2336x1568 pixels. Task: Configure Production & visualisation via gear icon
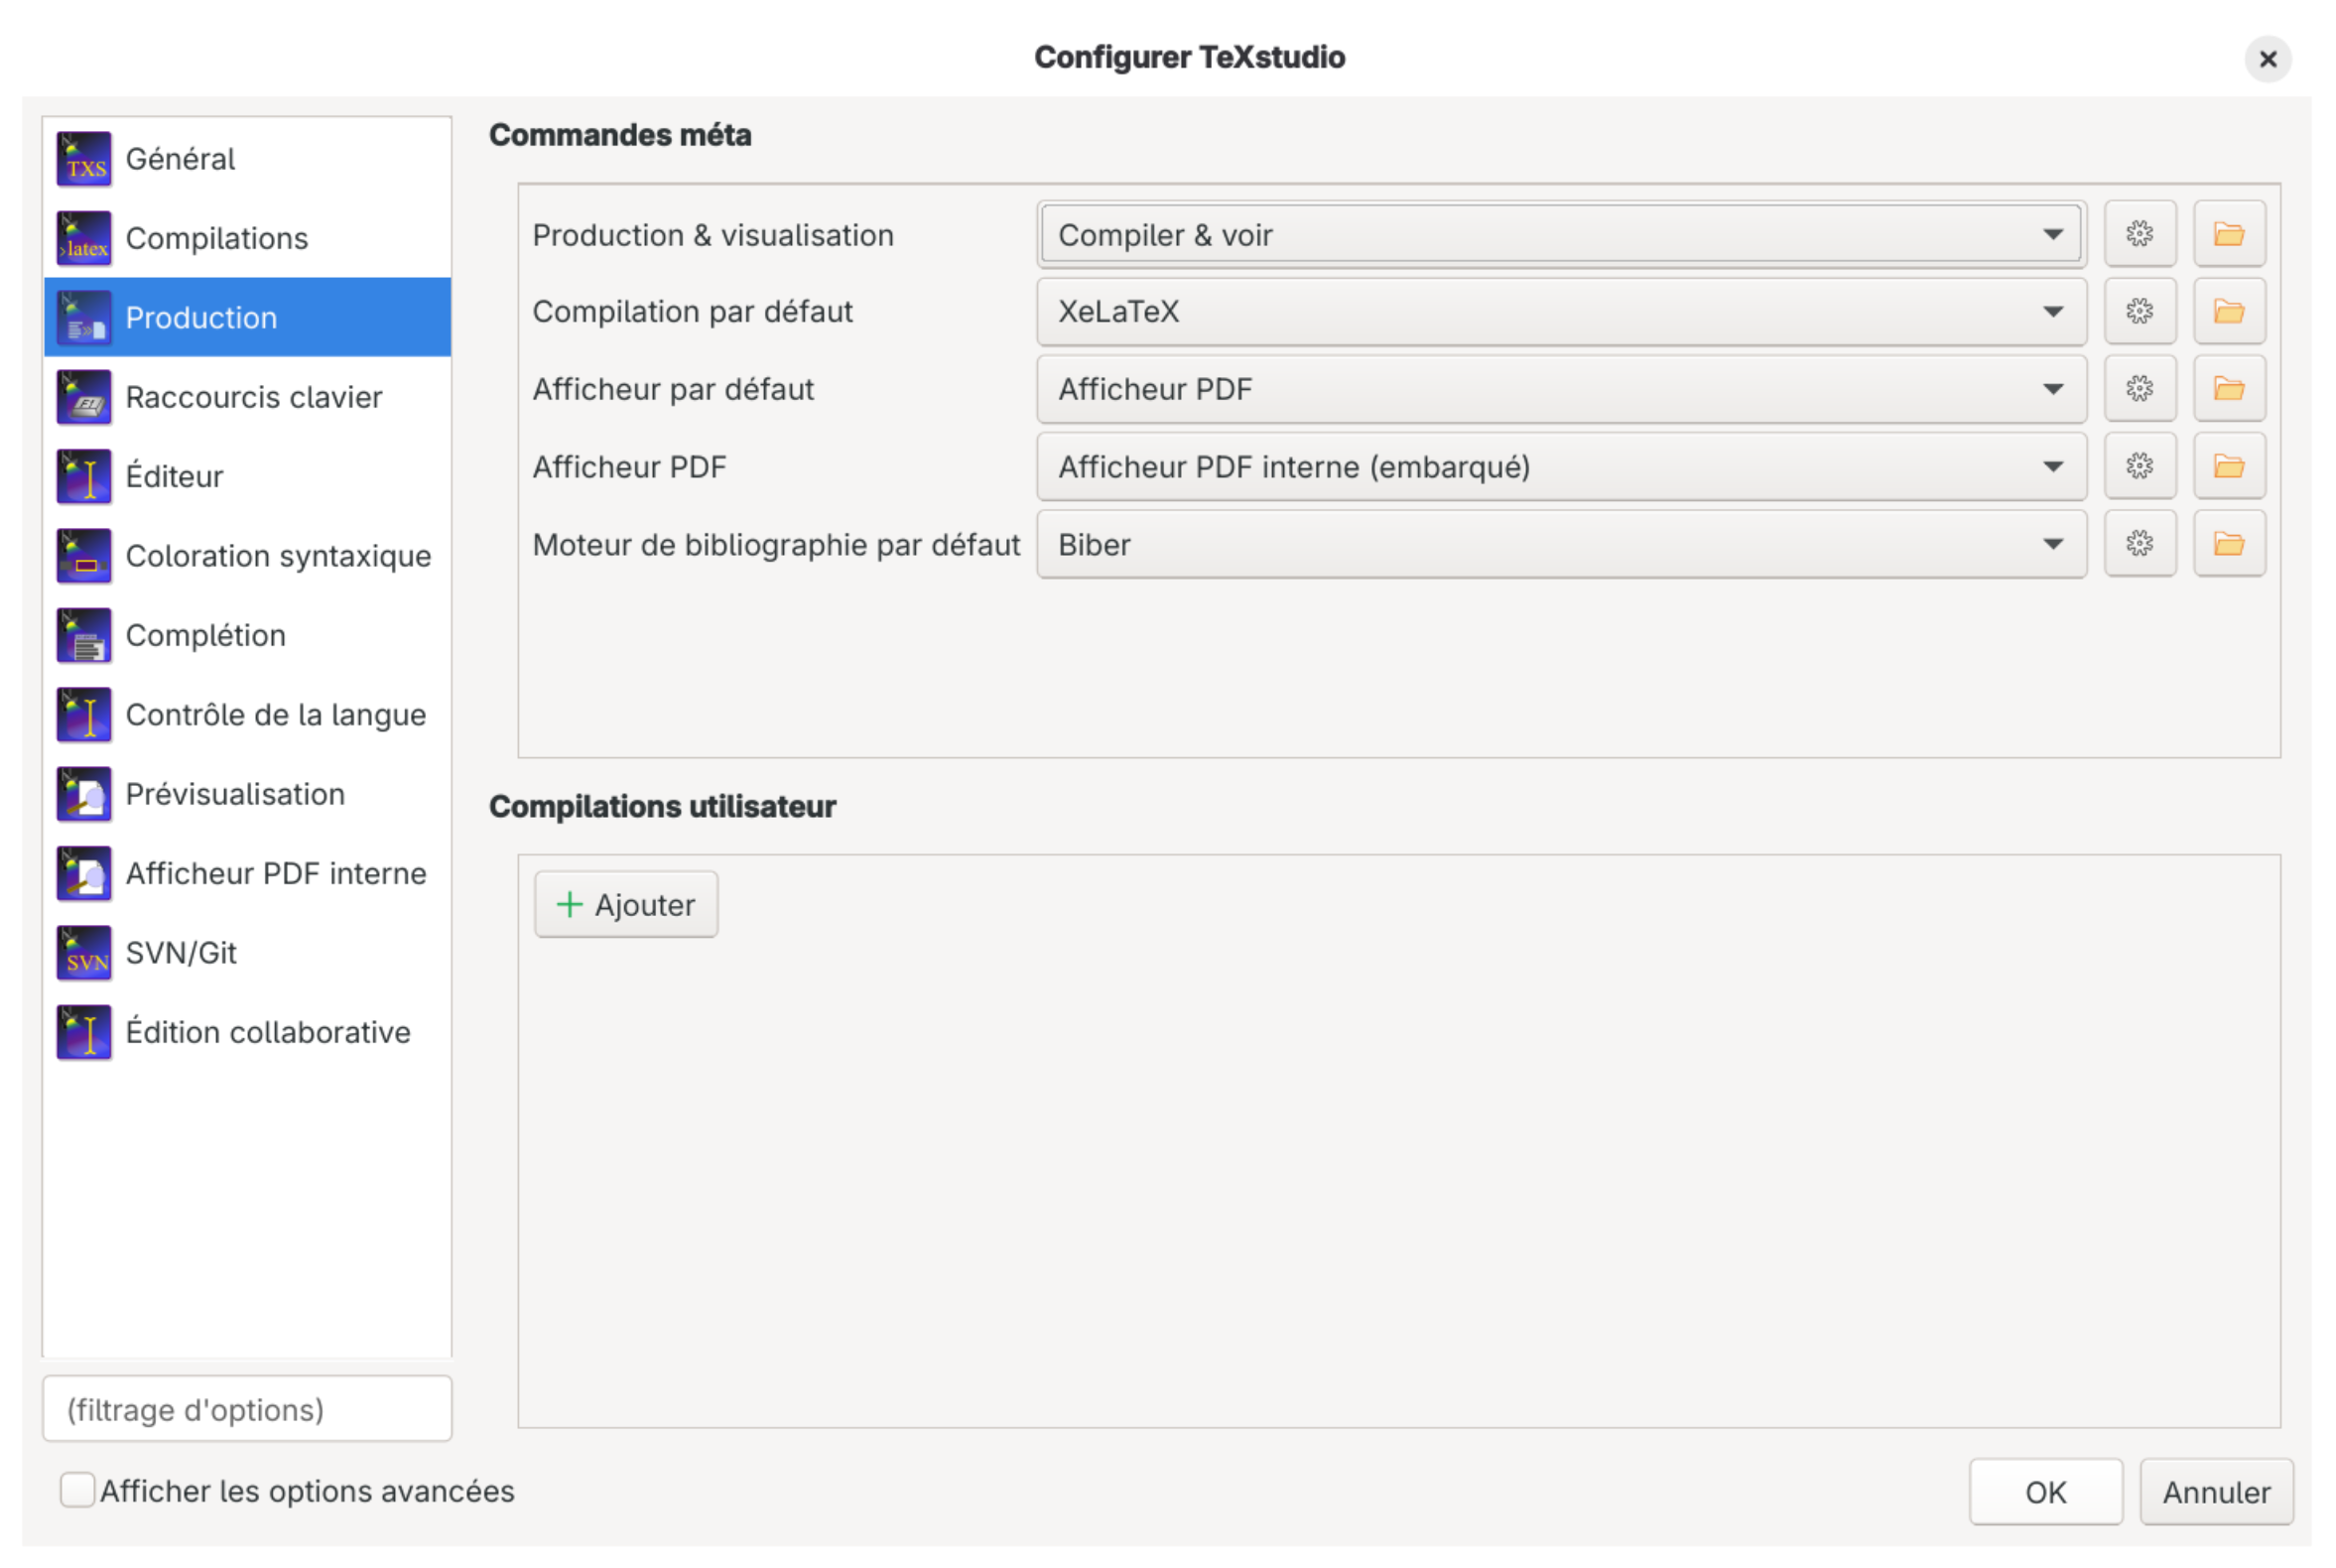(2140, 234)
